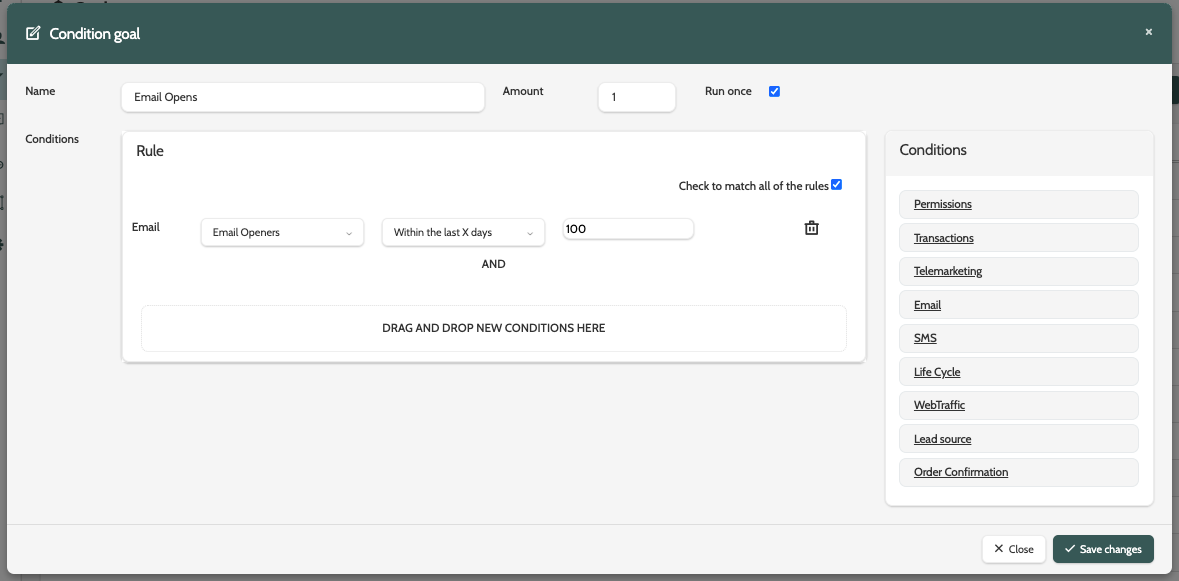Toggle the Run once checkbox
Image resolution: width=1179 pixels, height=581 pixels.
click(774, 92)
